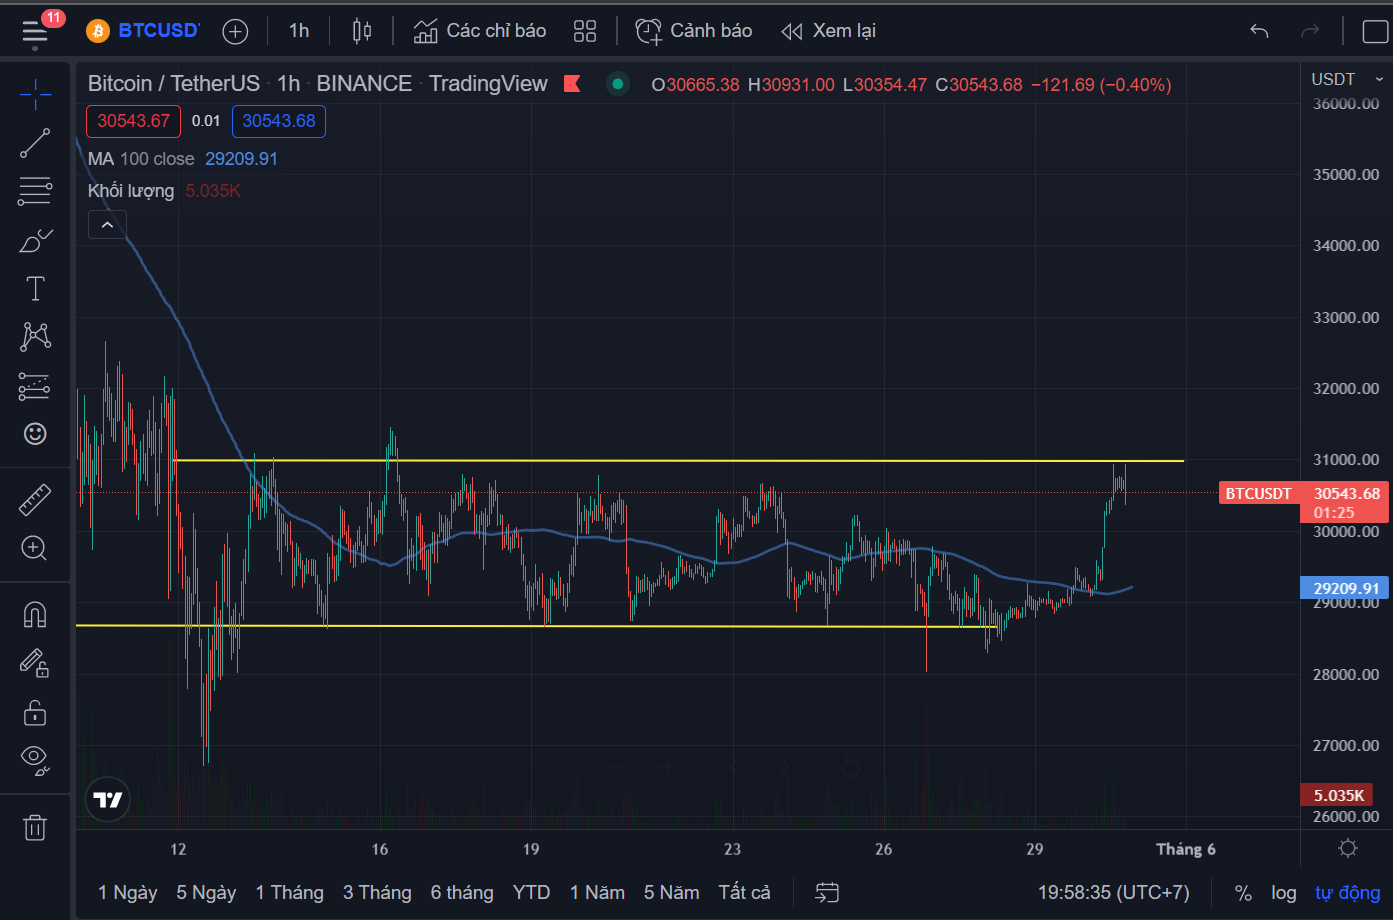1393x920 pixels.
Task: Open the go to date icon
Action: coord(827,892)
